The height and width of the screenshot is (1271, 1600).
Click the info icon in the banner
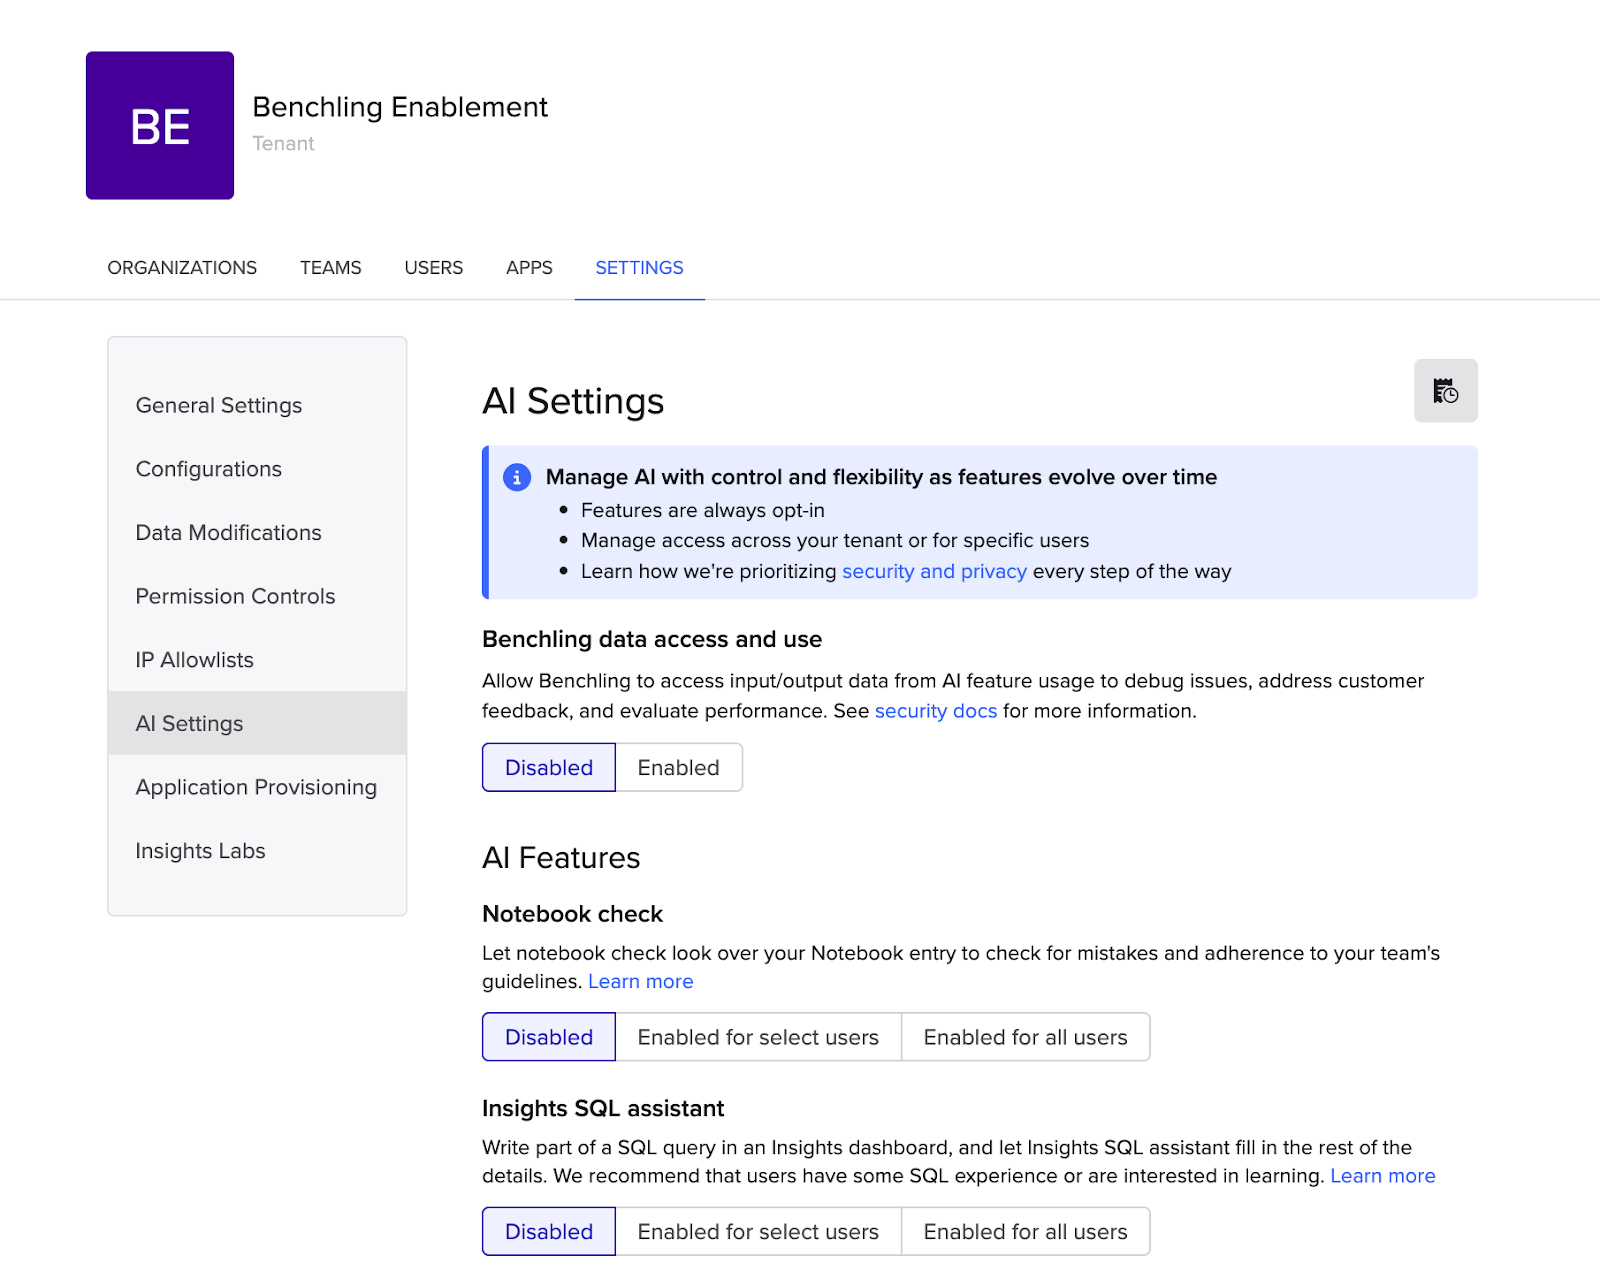516,478
